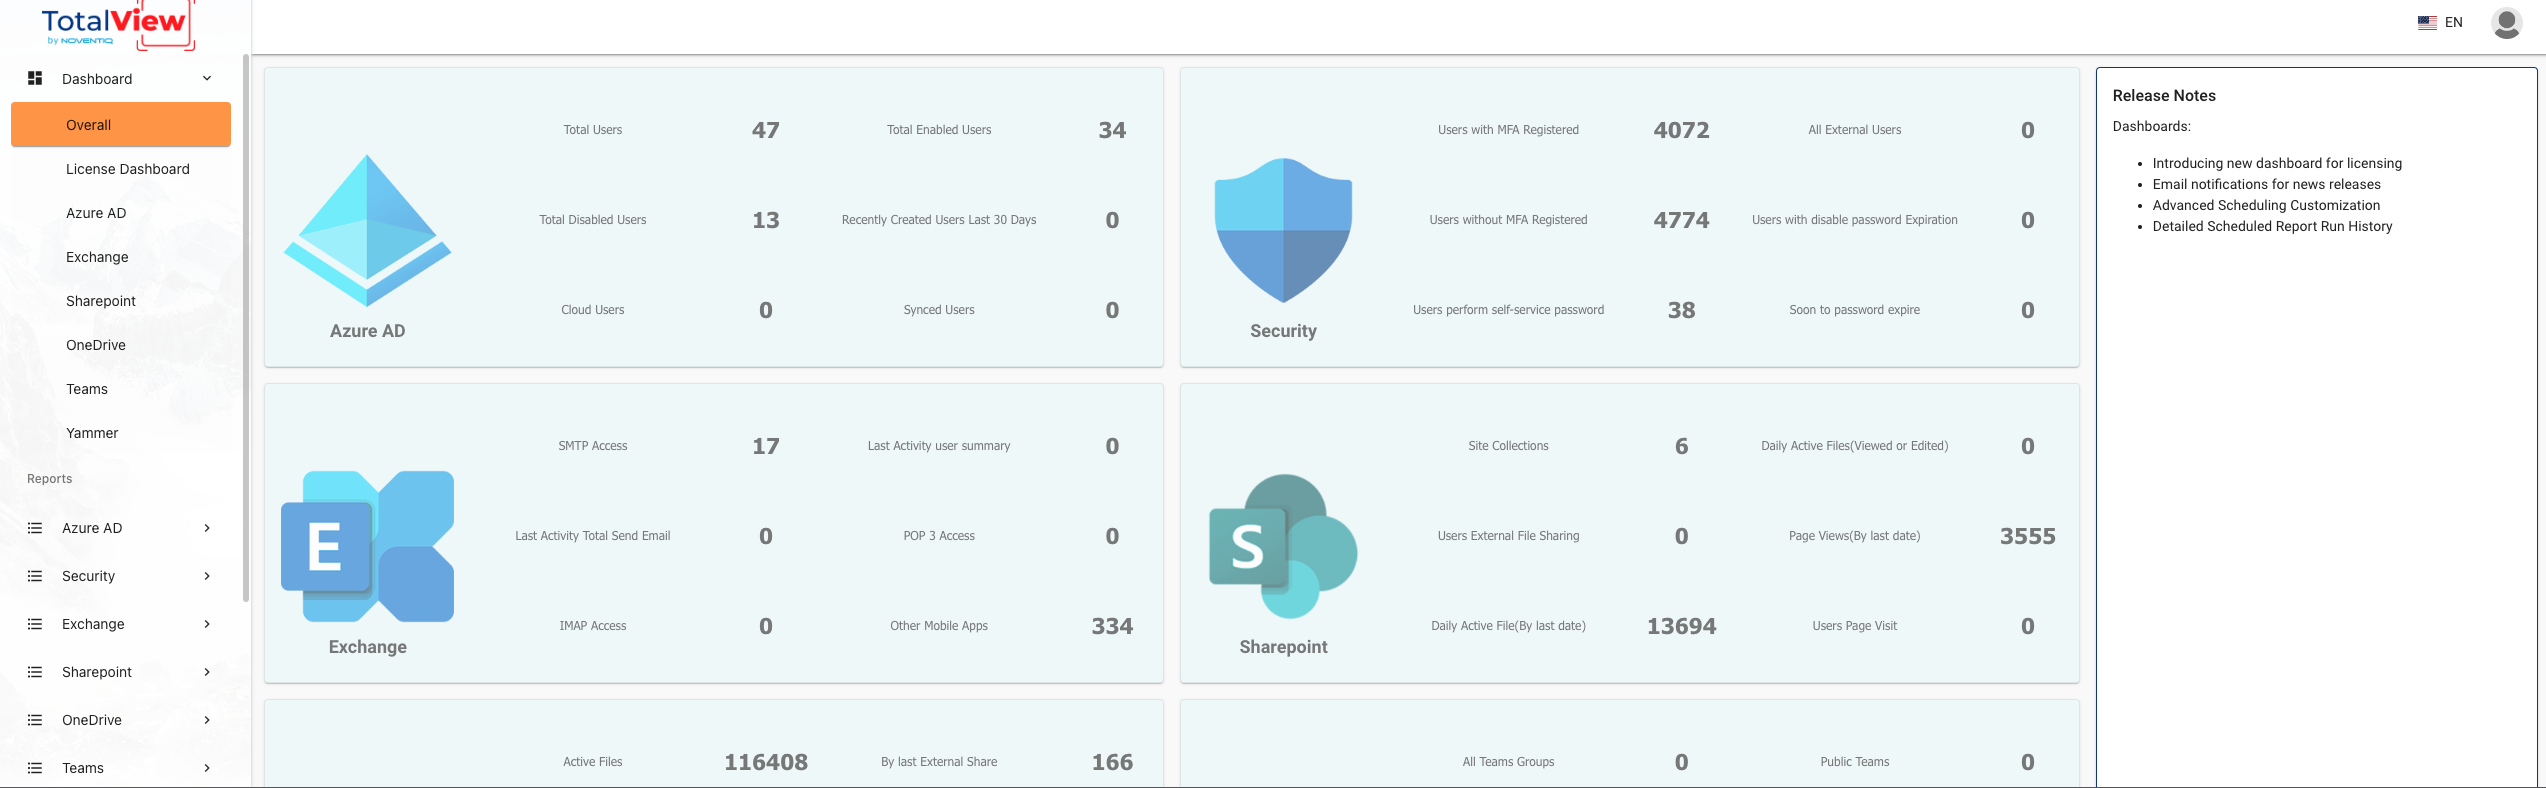Click the Exchange E logo
This screenshot has width=2546, height=788.
(x=367, y=546)
